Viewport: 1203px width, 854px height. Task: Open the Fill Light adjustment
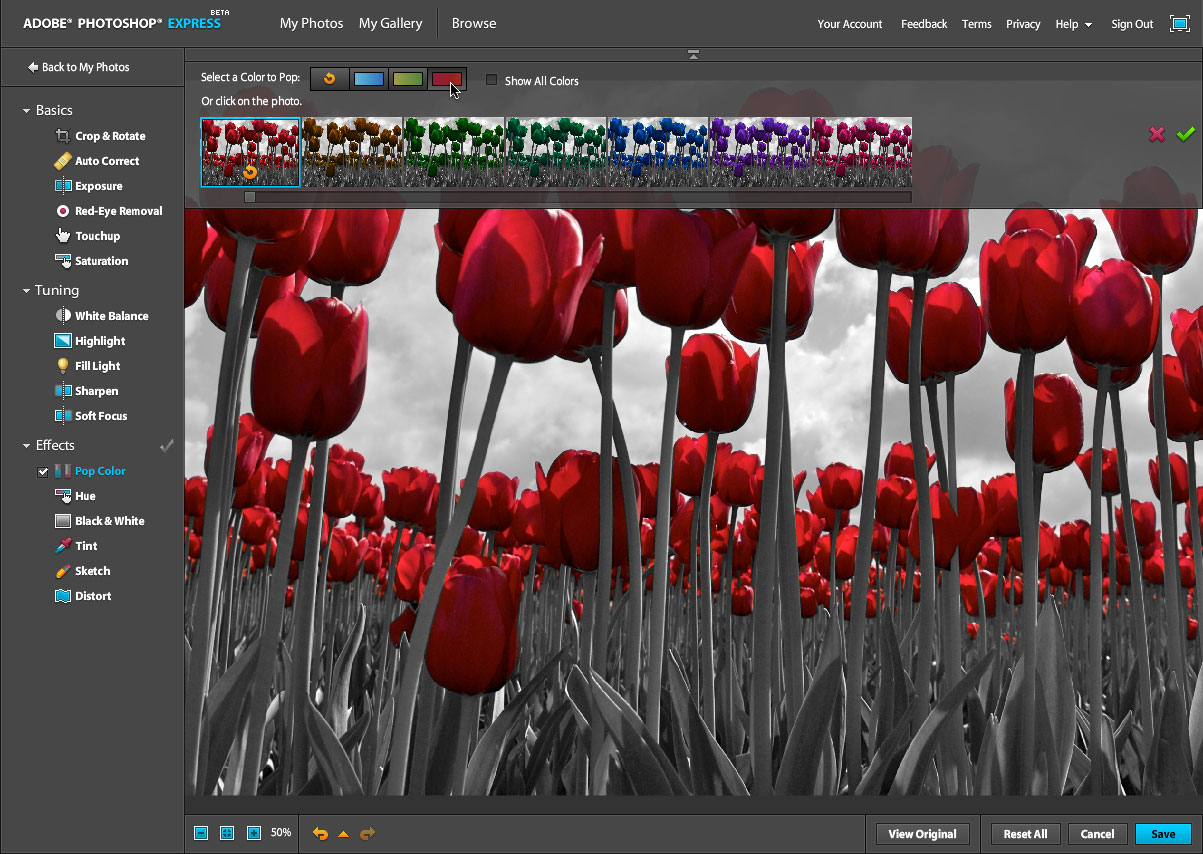(97, 366)
